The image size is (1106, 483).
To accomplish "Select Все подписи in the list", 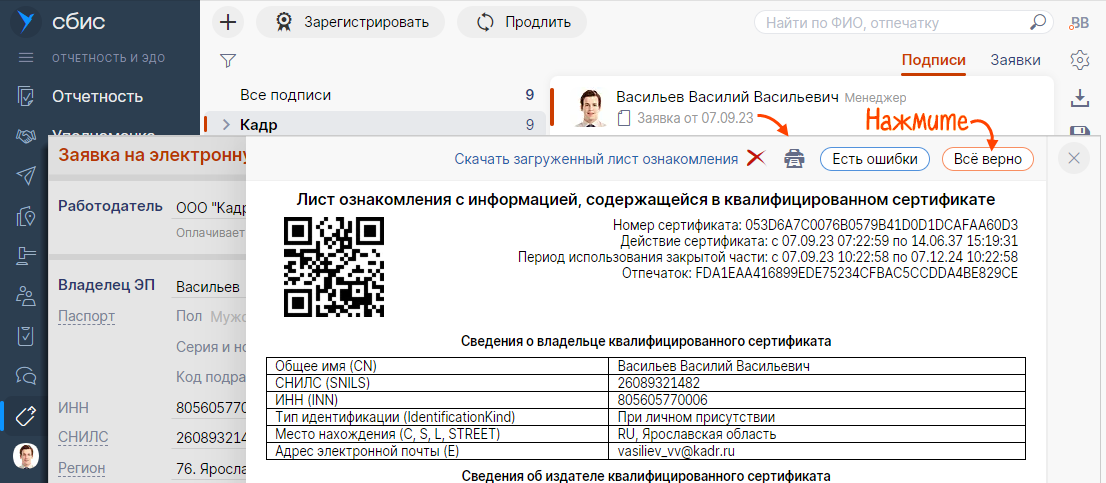I will click(x=285, y=95).
